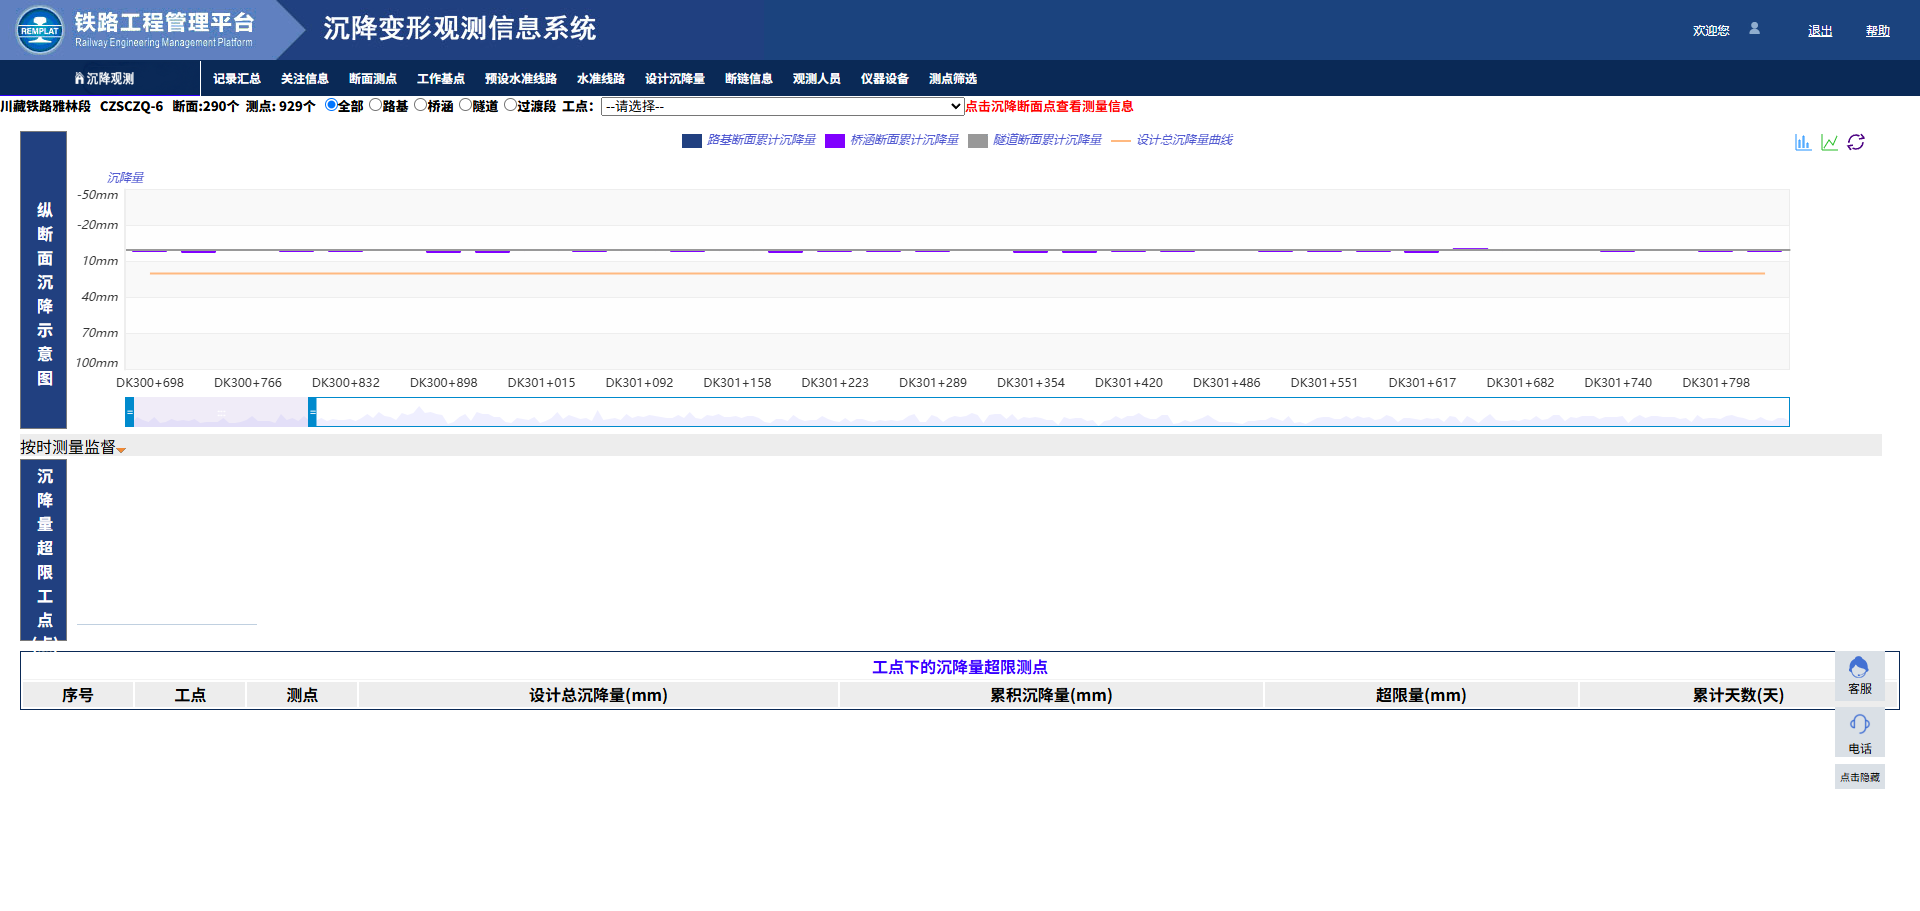Click the 纵断面沉降示意图 side tab

(44, 280)
